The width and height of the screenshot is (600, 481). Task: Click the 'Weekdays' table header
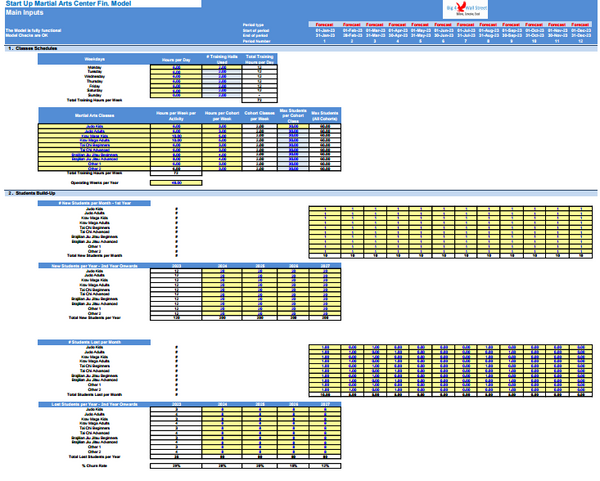[x=93, y=60]
